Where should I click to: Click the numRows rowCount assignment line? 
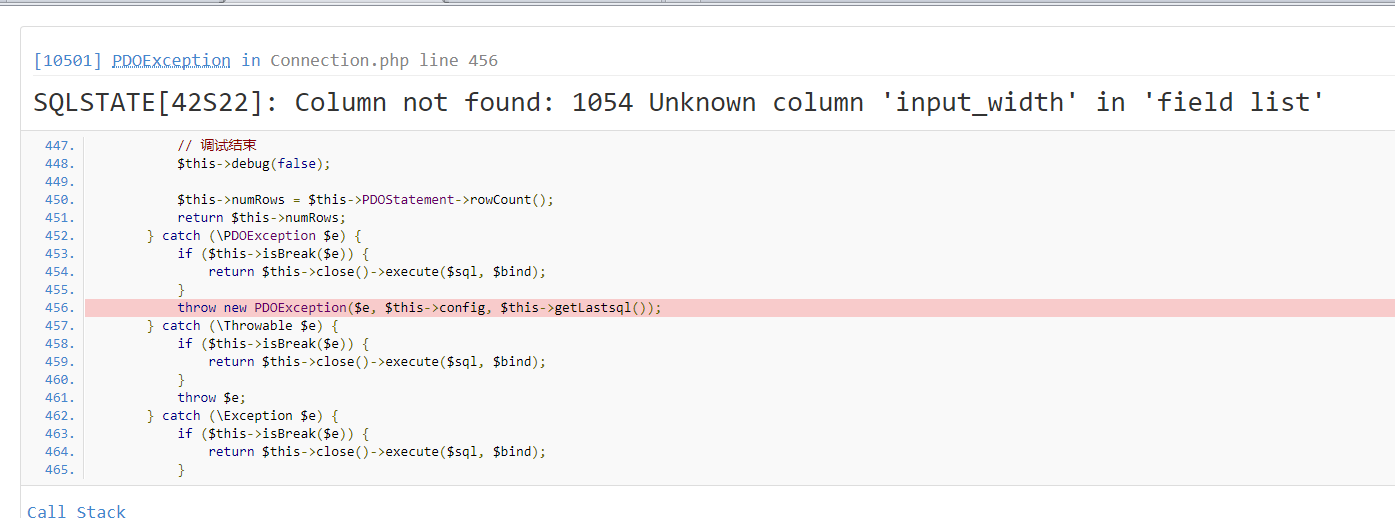[365, 200]
